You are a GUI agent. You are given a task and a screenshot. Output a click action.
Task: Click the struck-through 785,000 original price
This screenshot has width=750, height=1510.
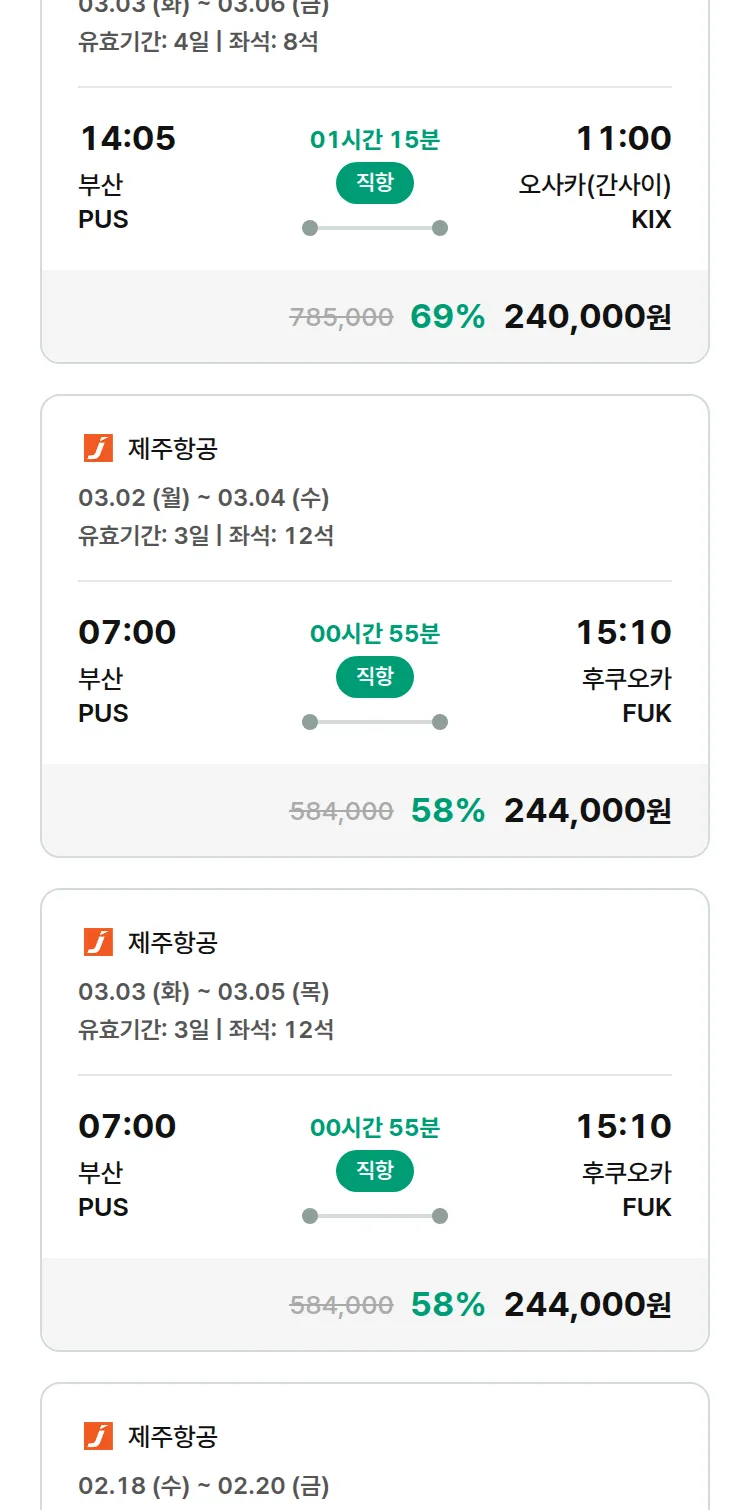pos(341,318)
